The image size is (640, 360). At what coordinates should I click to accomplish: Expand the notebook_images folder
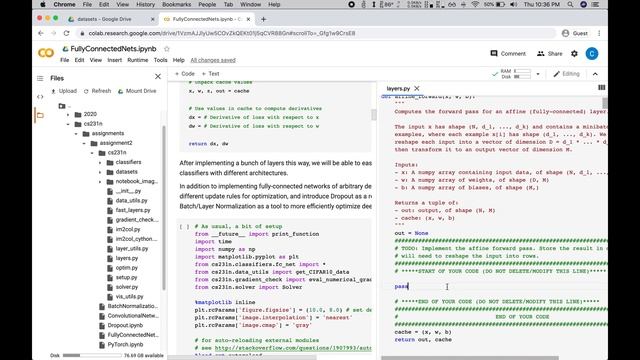(x=100, y=182)
